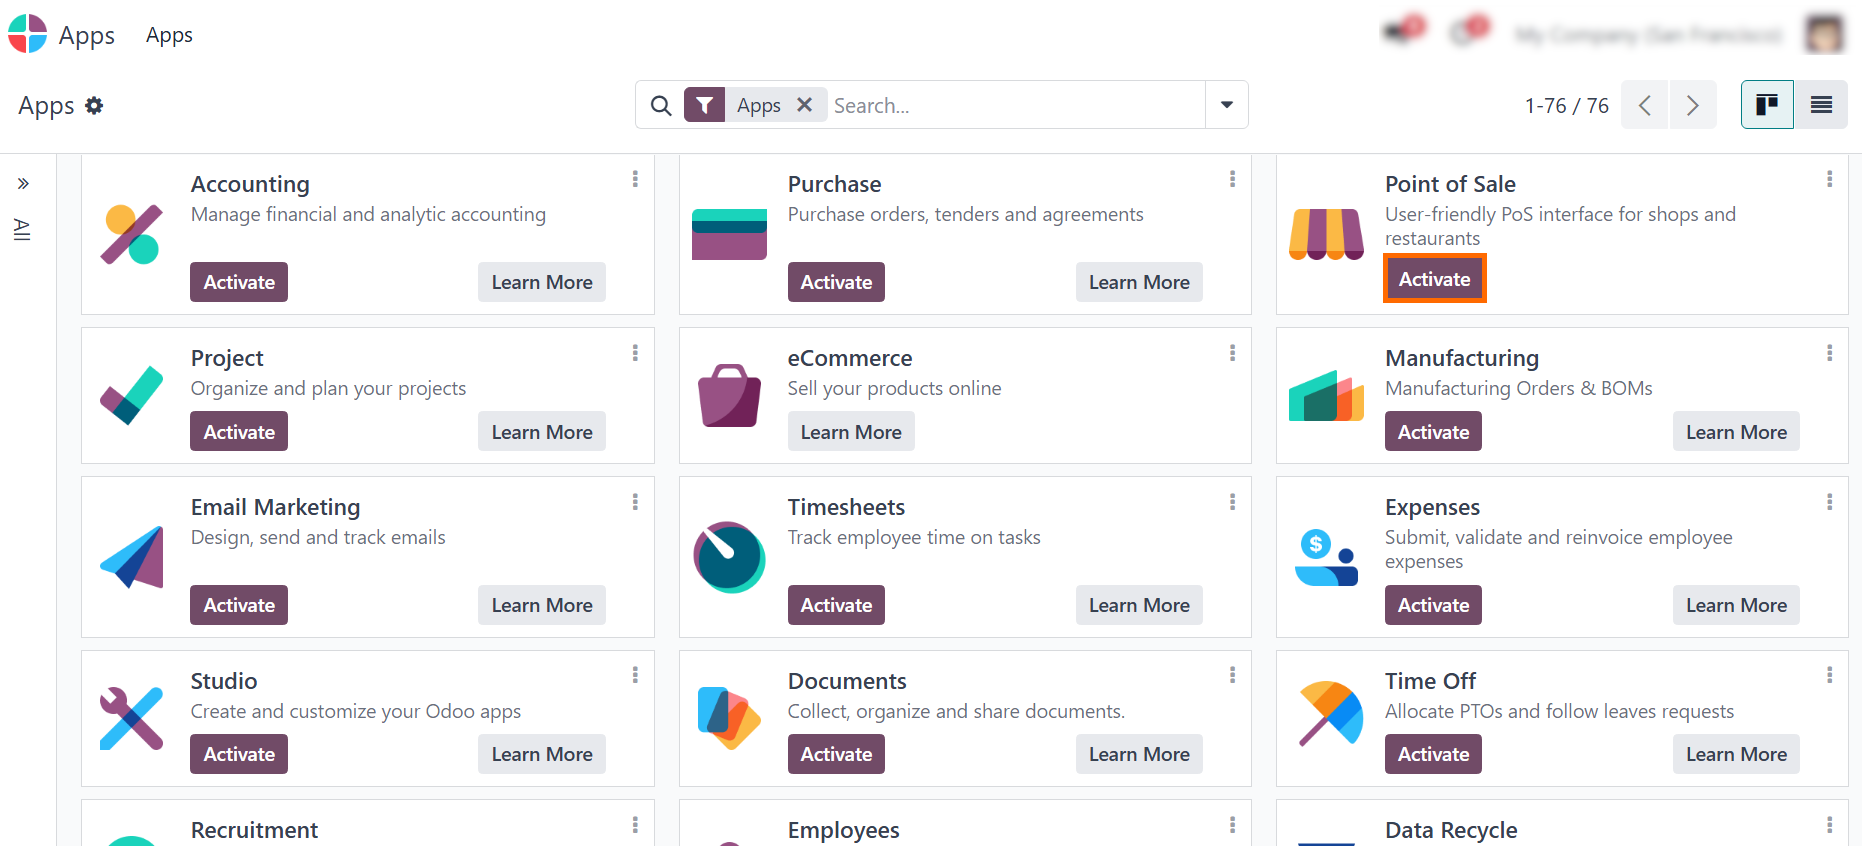Learn More about Studio
This screenshot has width=1862, height=846.
tap(542, 754)
